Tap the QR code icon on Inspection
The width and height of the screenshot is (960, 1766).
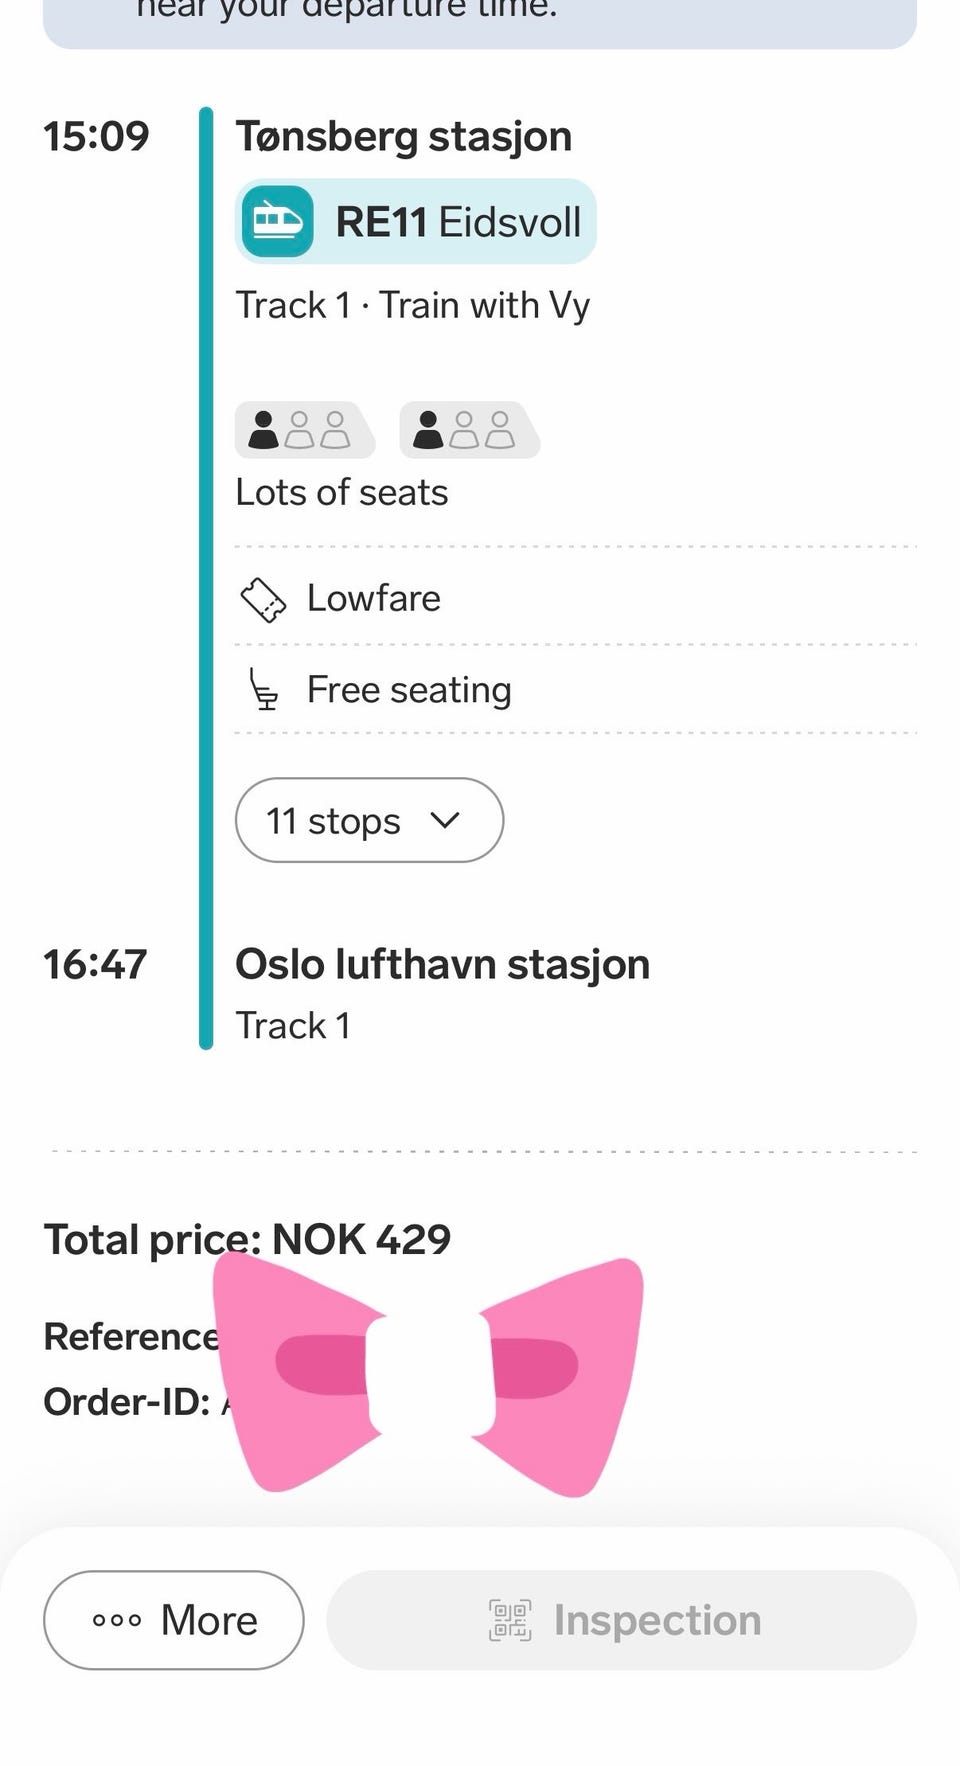510,1620
